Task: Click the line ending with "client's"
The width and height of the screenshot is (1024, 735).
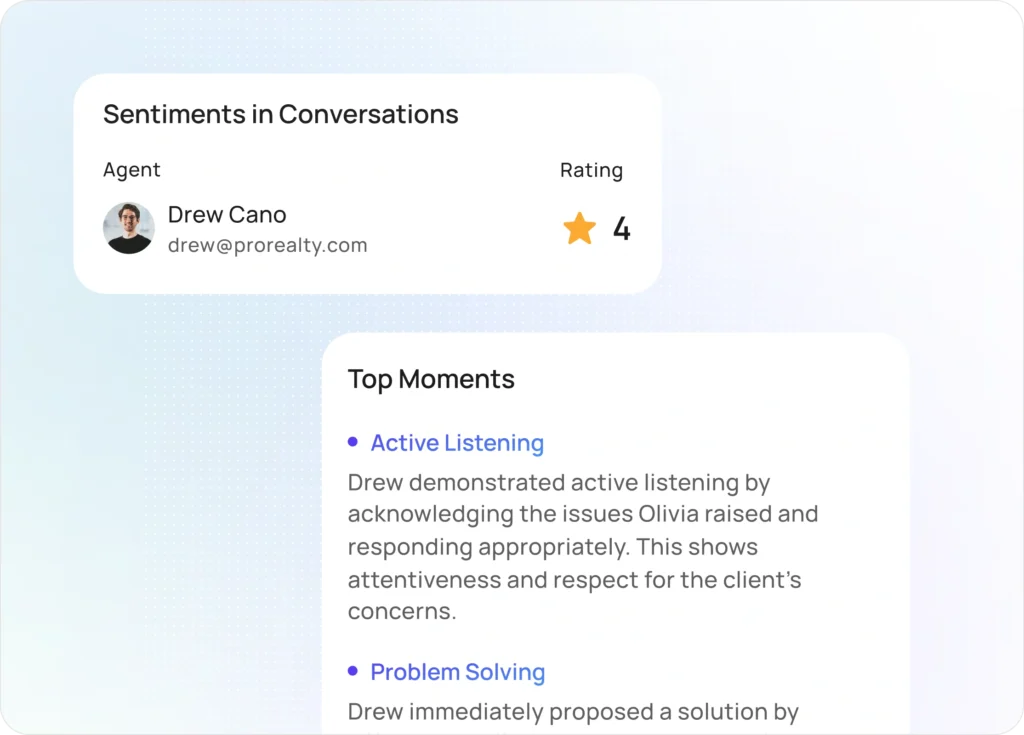Action: (x=574, y=579)
